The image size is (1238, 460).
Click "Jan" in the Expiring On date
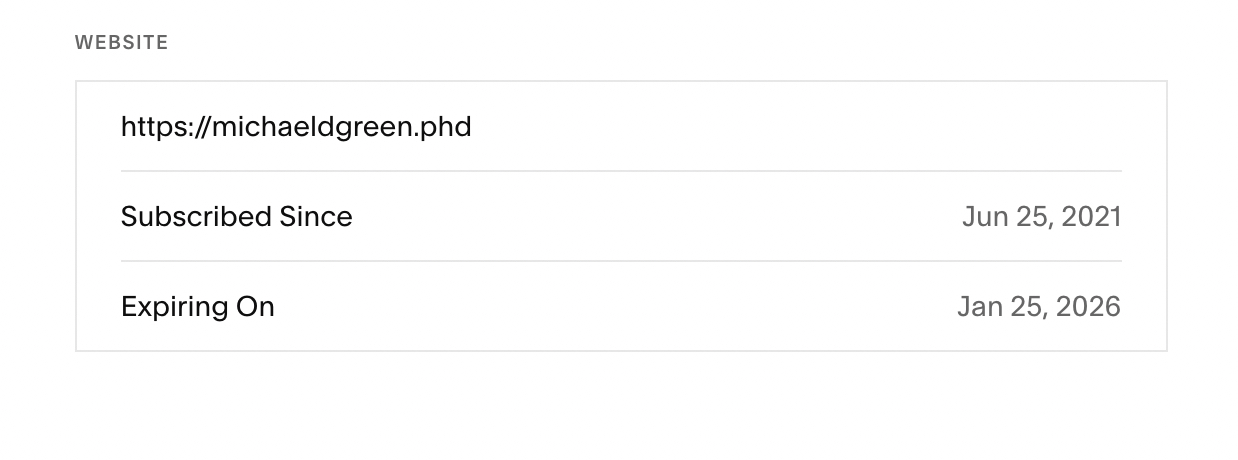[979, 307]
